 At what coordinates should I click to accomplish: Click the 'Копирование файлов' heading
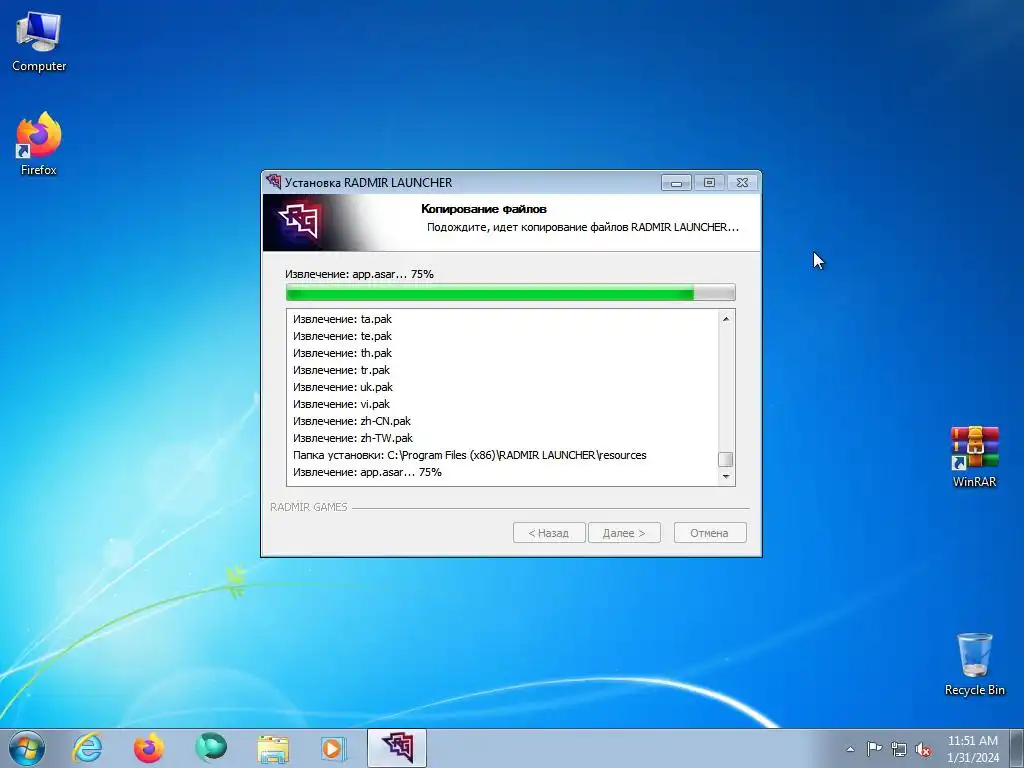coord(484,209)
